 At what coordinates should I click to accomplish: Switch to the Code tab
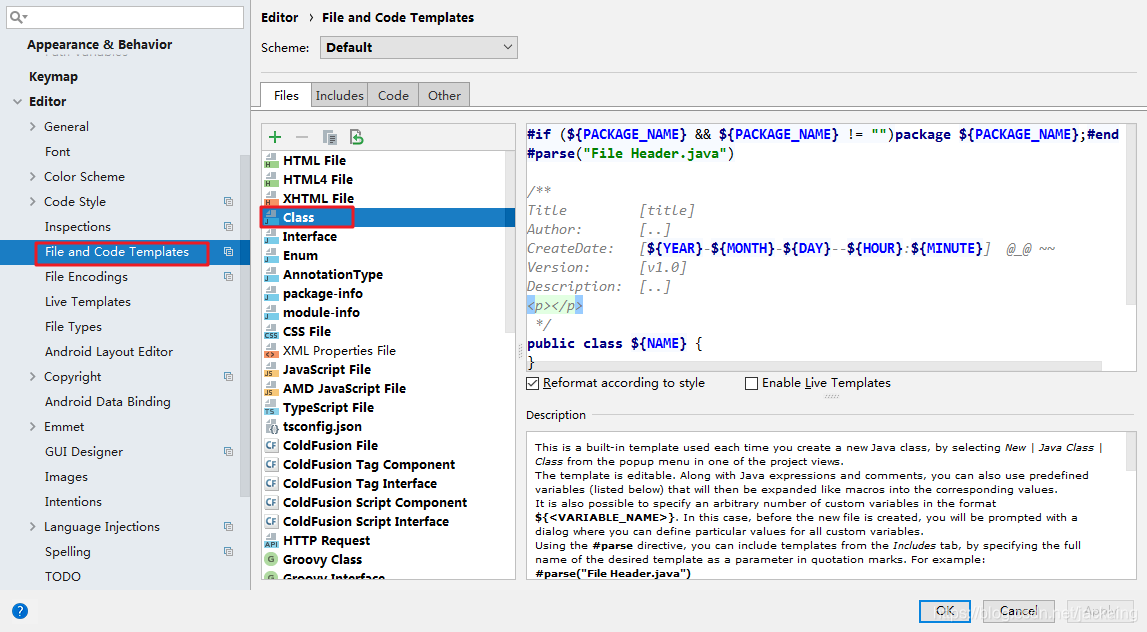tap(393, 95)
